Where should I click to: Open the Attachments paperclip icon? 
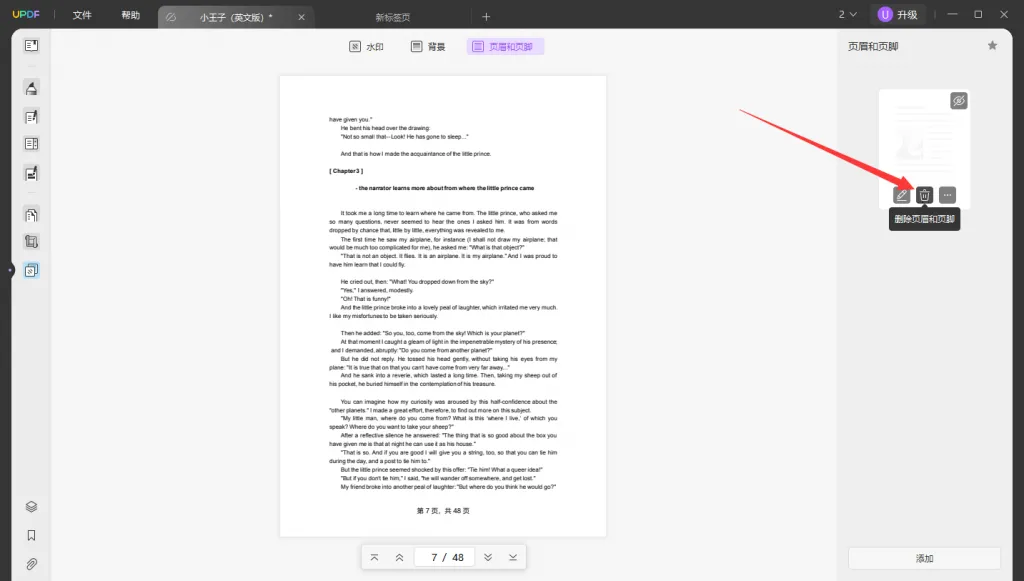tap(31, 564)
